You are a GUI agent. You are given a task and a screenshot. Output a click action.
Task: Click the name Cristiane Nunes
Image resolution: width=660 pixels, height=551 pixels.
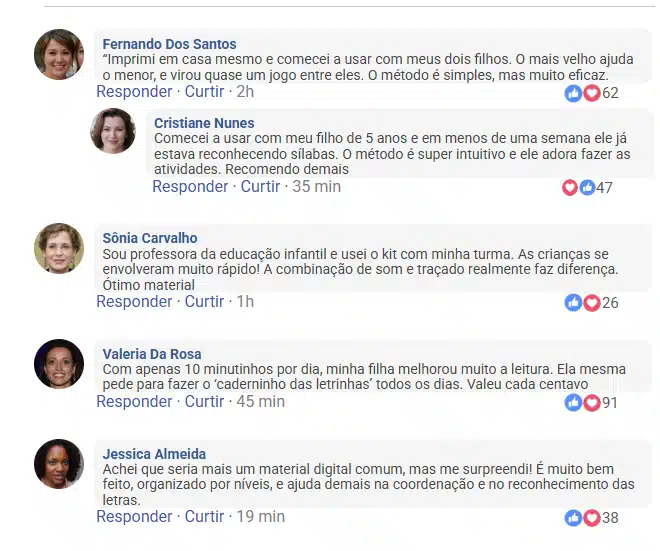pyautogui.click(x=204, y=123)
